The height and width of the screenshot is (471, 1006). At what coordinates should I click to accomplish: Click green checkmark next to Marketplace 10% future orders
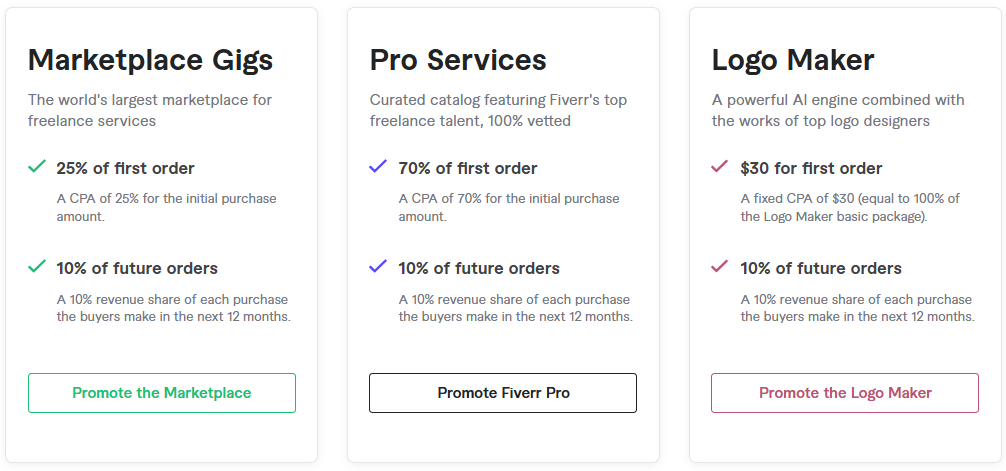(x=37, y=266)
